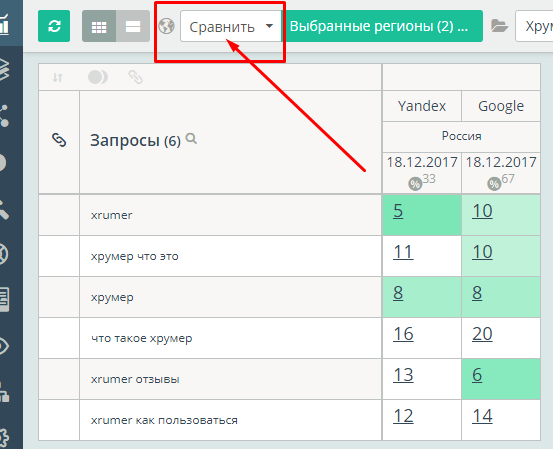Click the lifebuoy support sidebar icon

(x=3, y=254)
